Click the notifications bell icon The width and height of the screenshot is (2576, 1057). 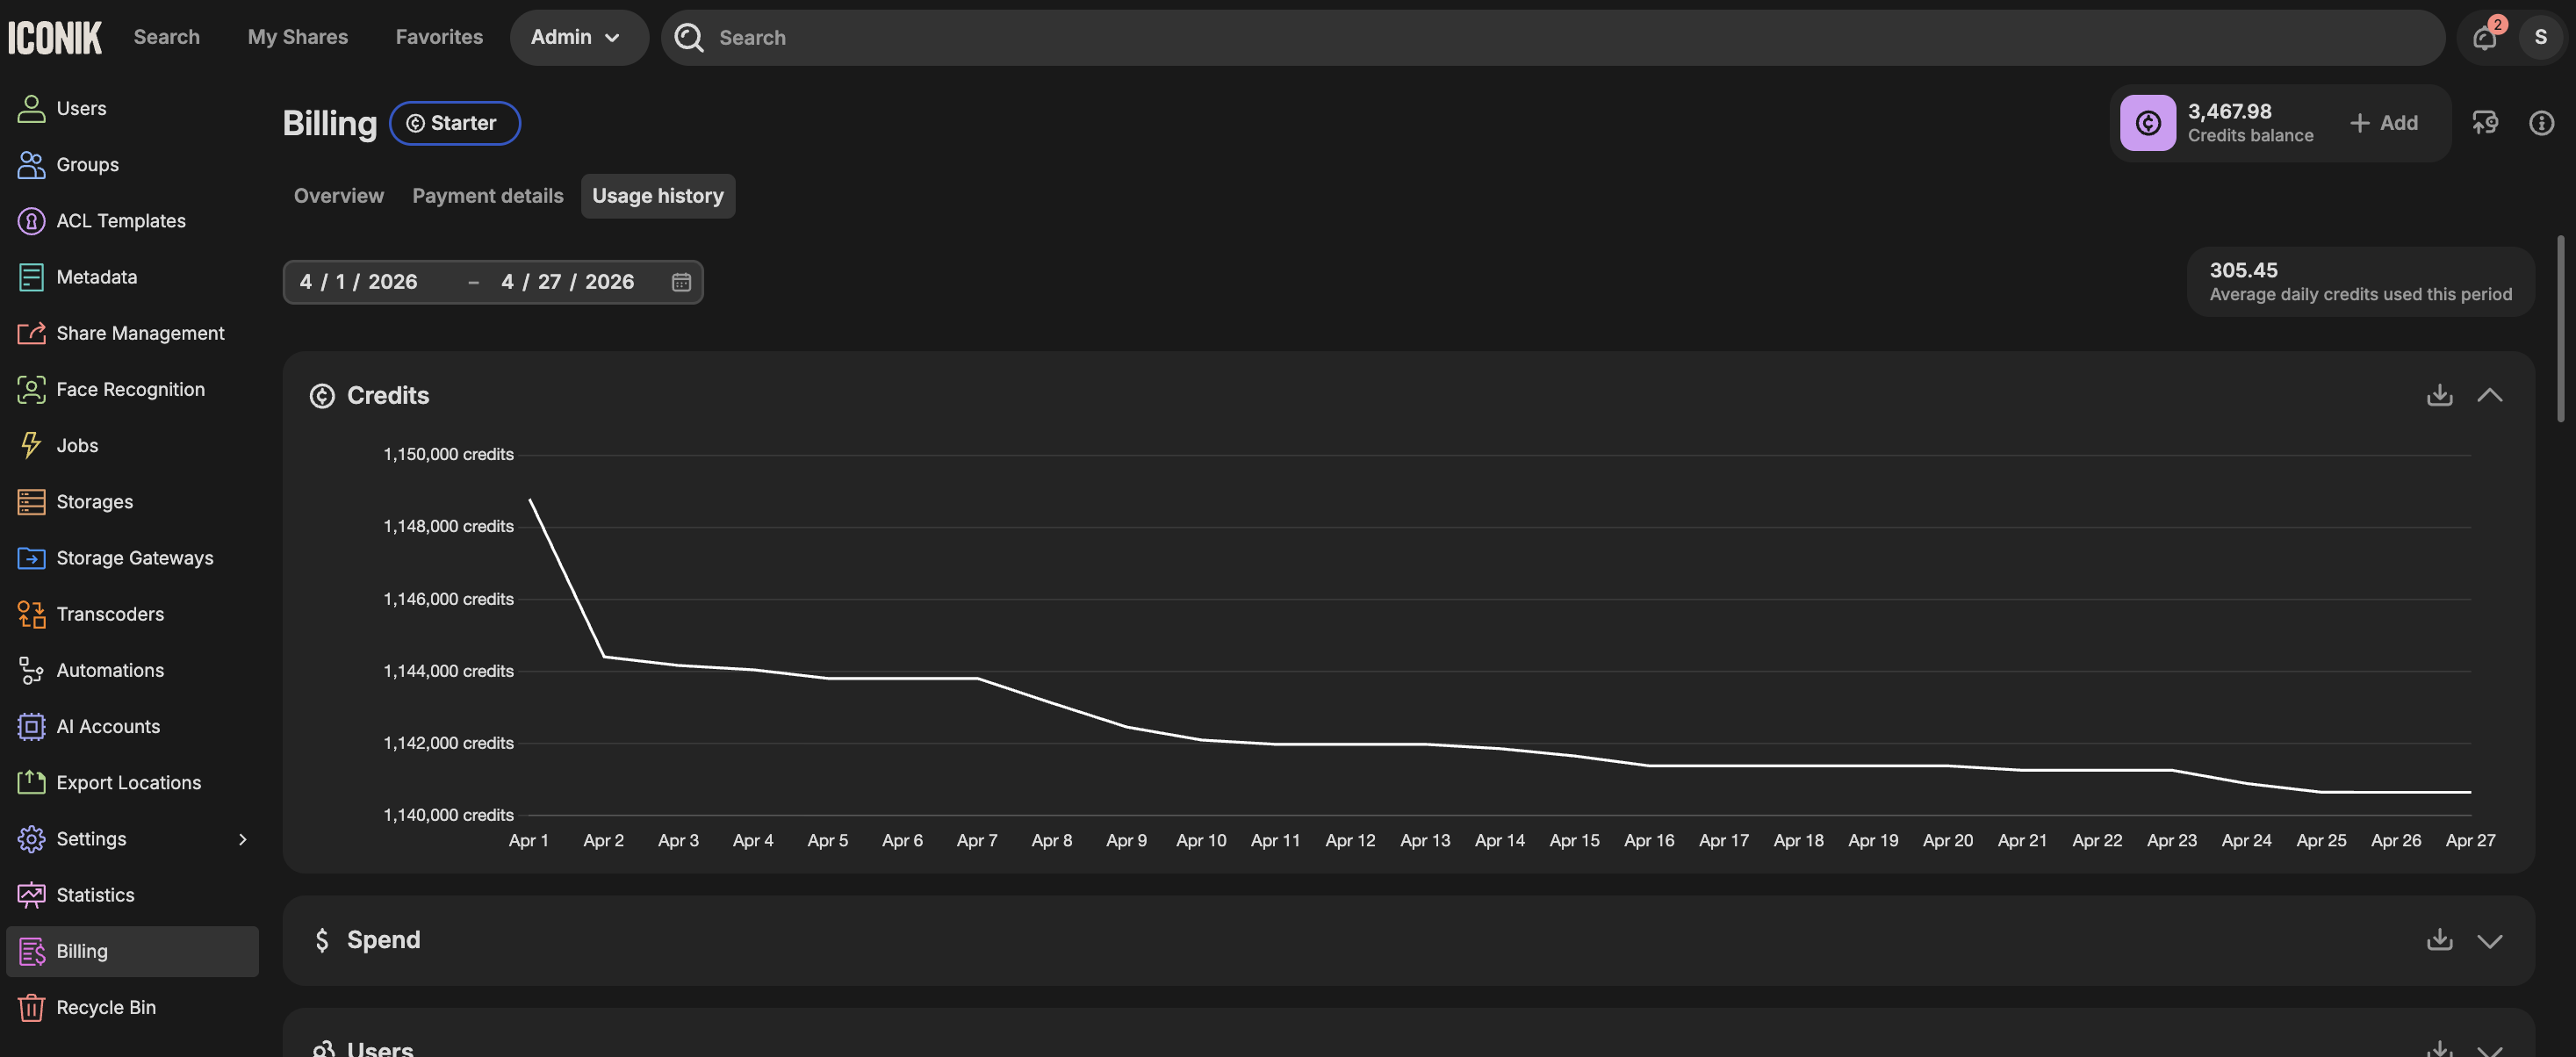point(2485,38)
